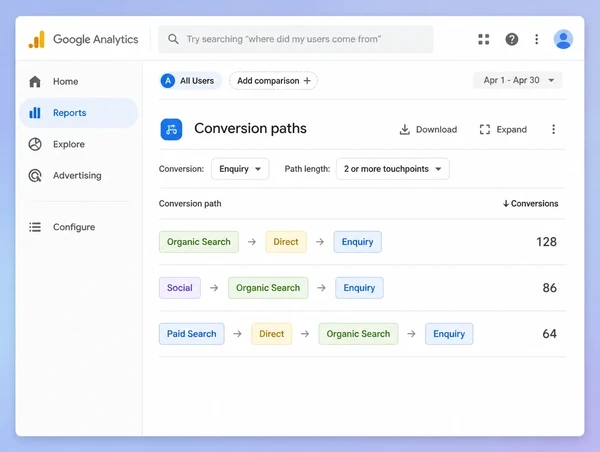
Task: Click the 128 conversions value
Action: click(546, 242)
